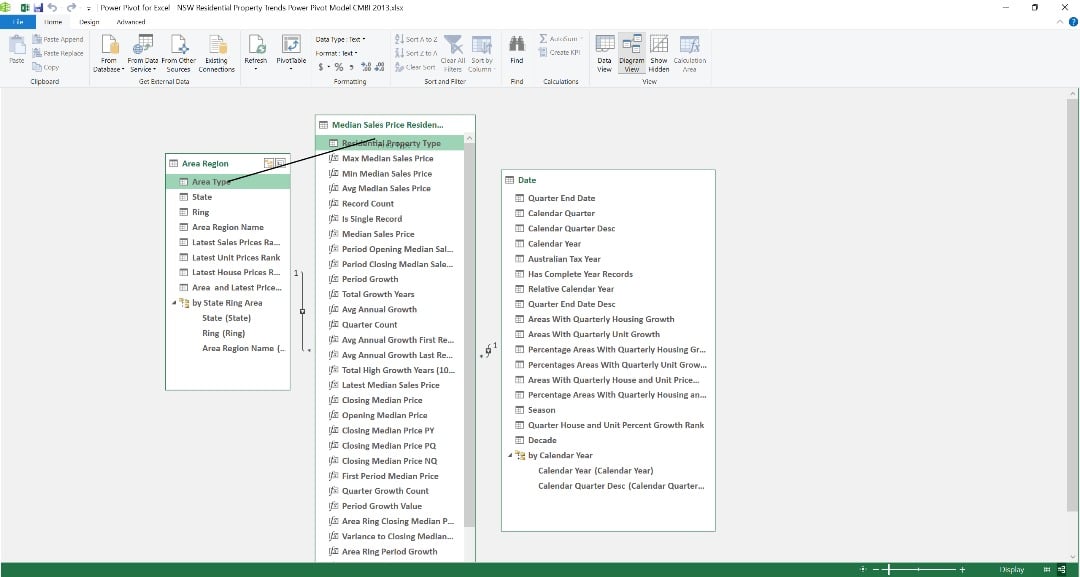Click the thousands separator icon
The width and height of the screenshot is (1080, 577).
click(351, 67)
